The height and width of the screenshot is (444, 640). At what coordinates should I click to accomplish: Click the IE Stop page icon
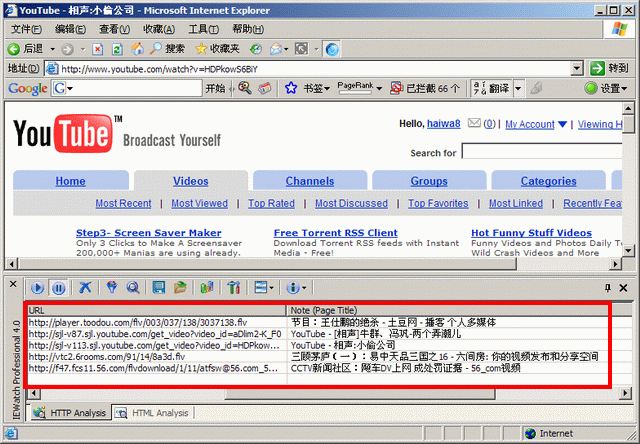click(98, 49)
